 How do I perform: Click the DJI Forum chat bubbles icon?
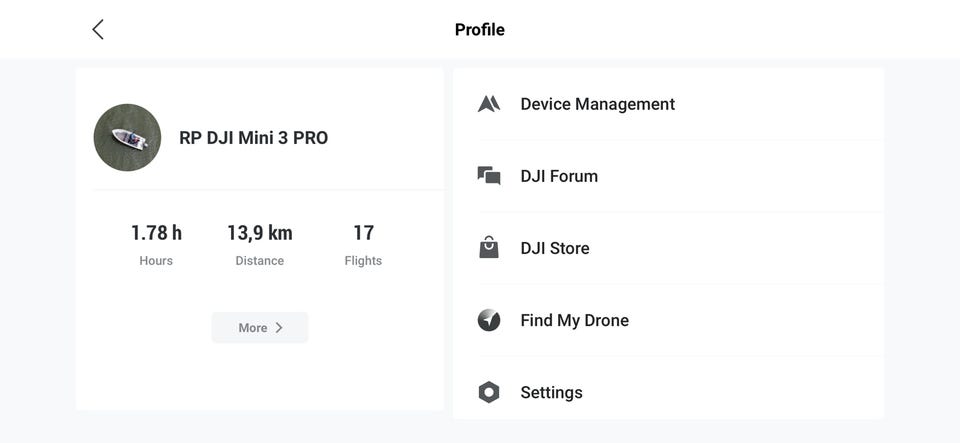[x=488, y=176]
